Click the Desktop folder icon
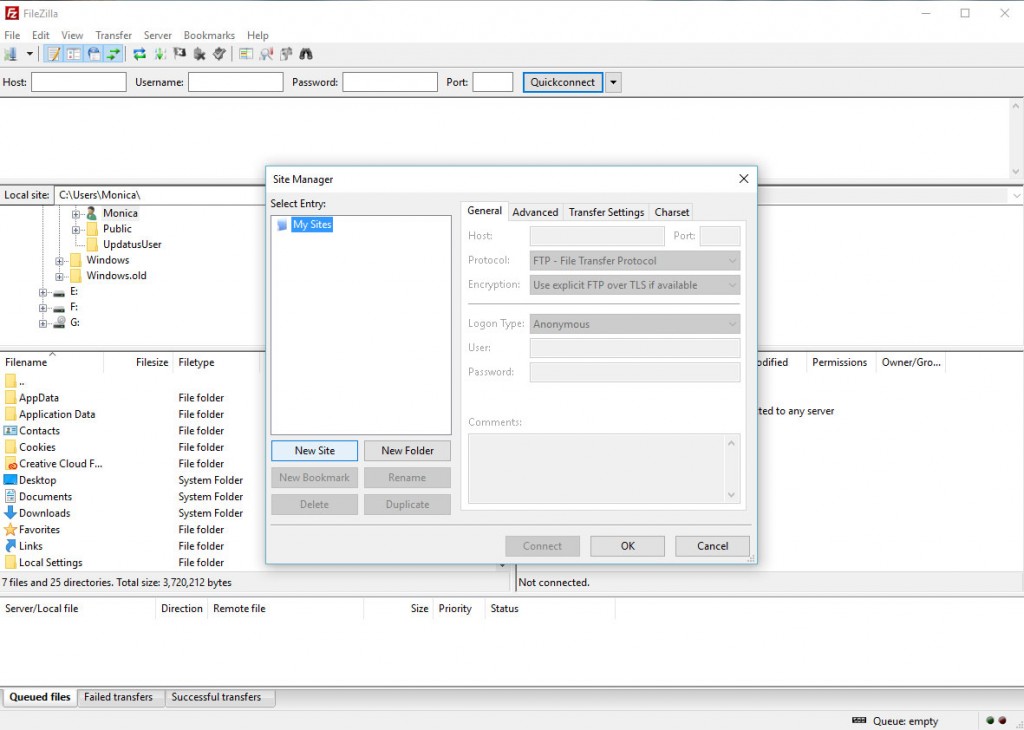 click(x=10, y=480)
